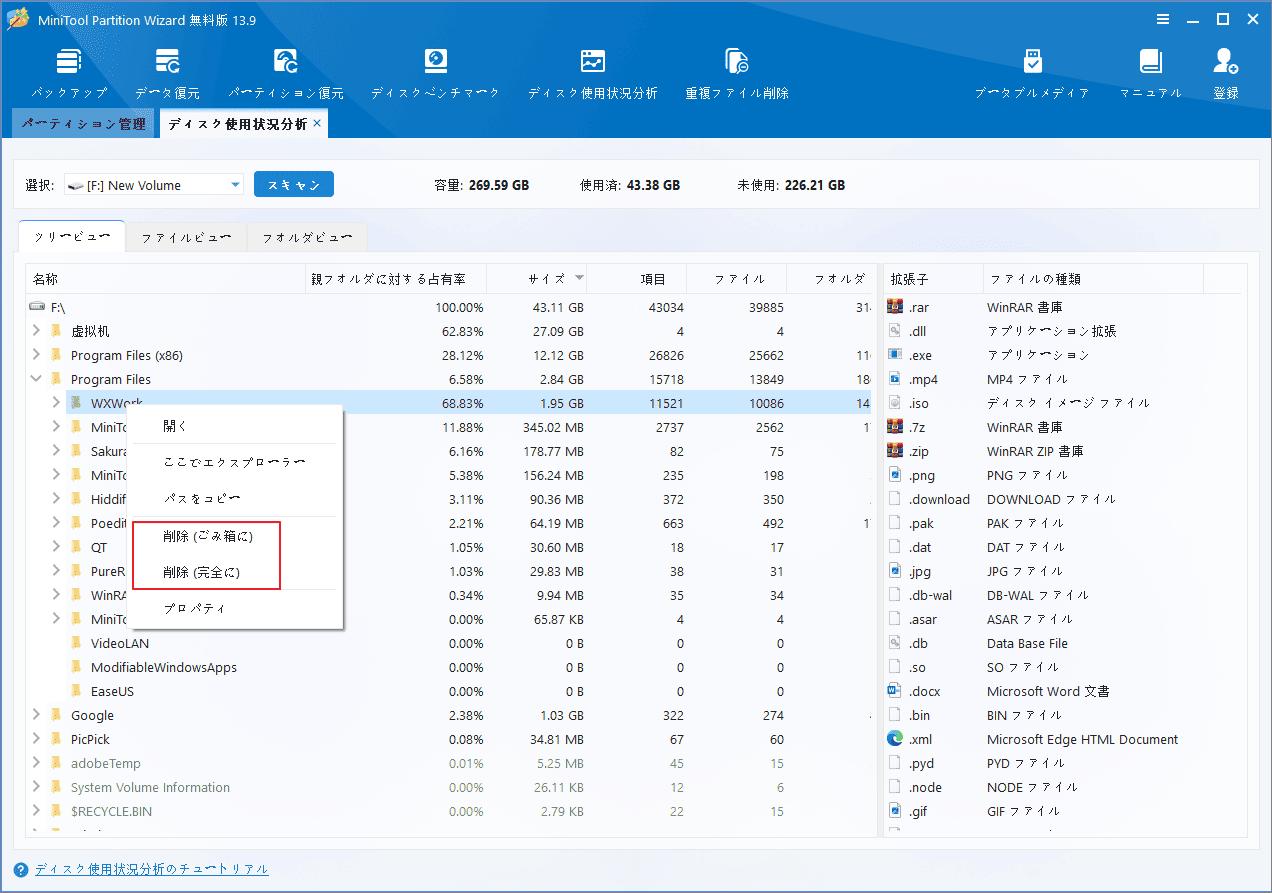
Task: Expand the Google folder
Action: pyautogui.click(x=36, y=715)
